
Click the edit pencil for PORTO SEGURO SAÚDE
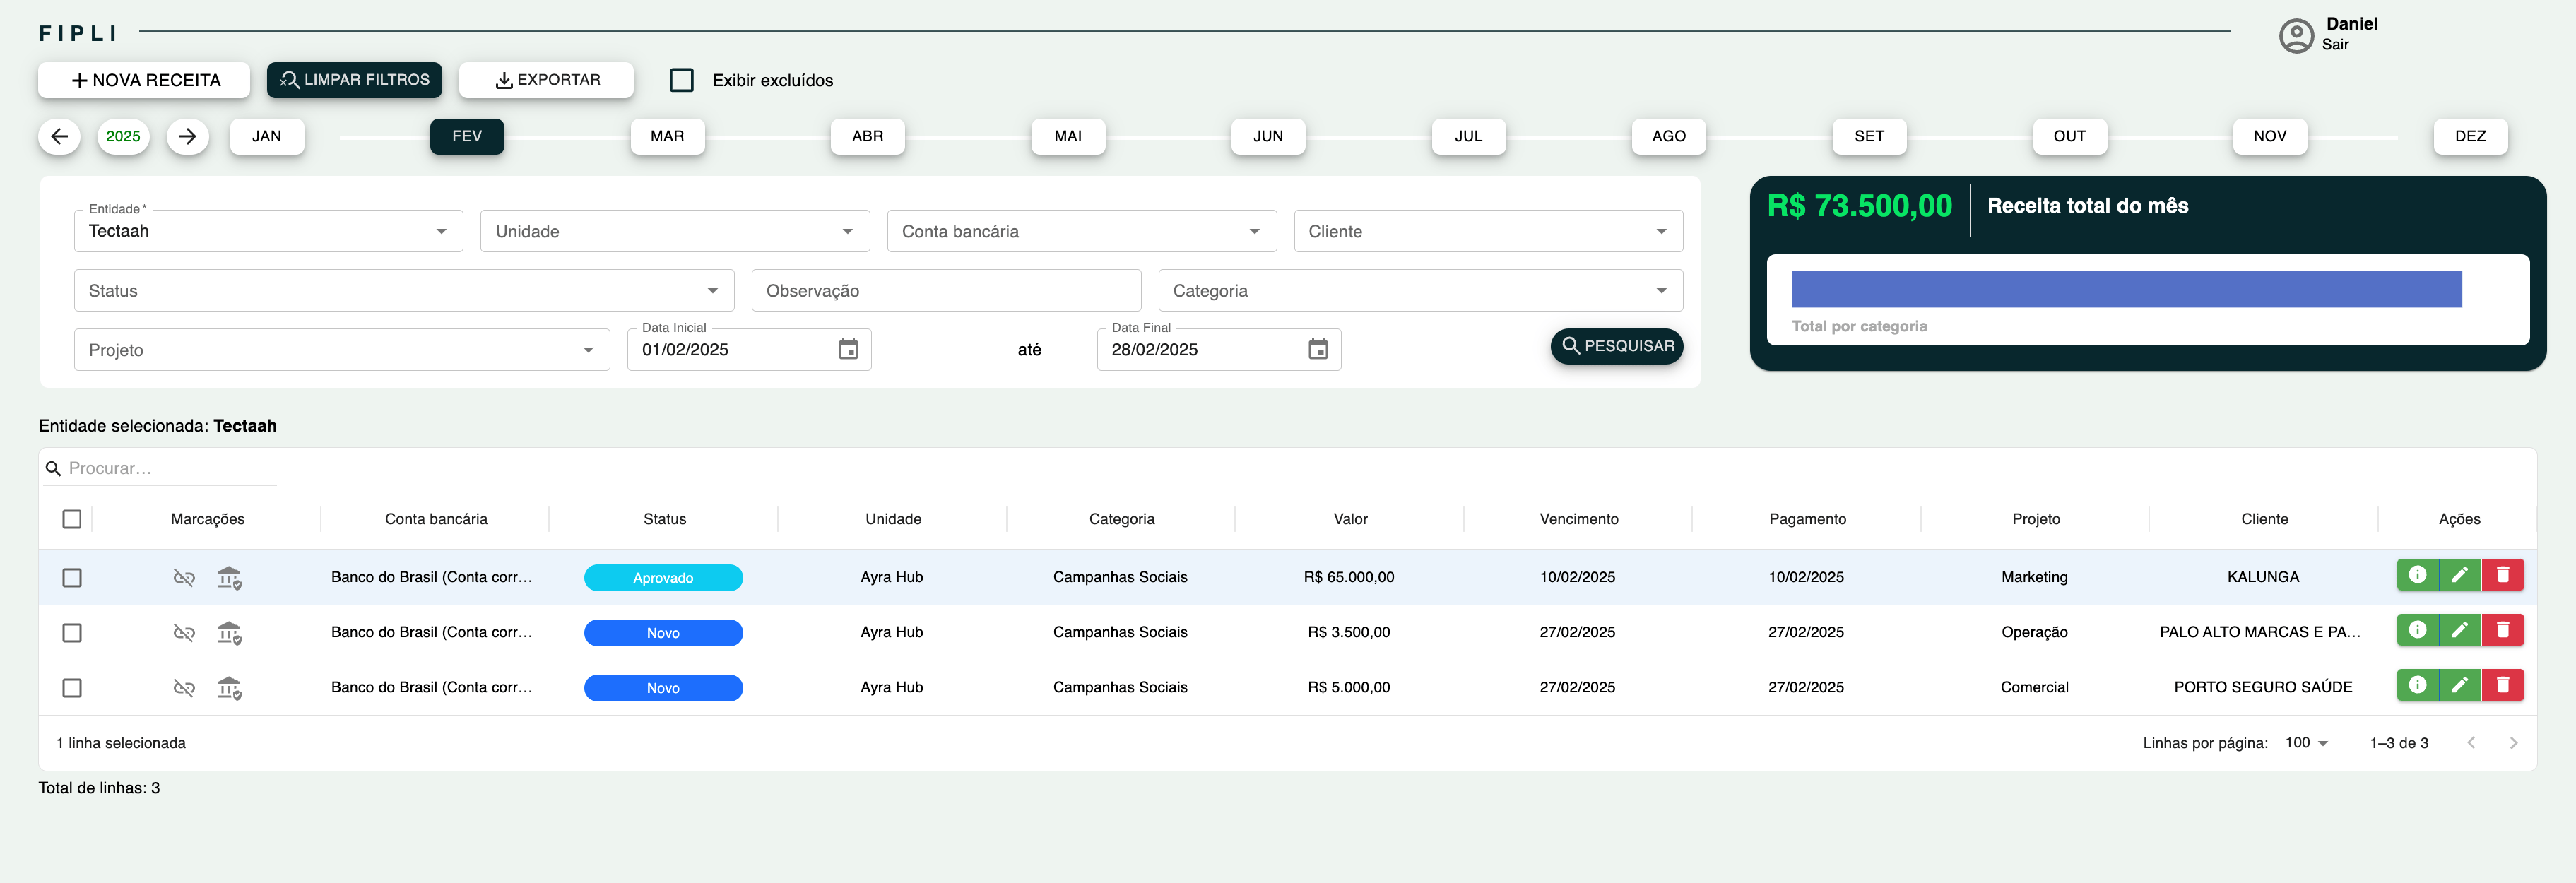(2459, 685)
